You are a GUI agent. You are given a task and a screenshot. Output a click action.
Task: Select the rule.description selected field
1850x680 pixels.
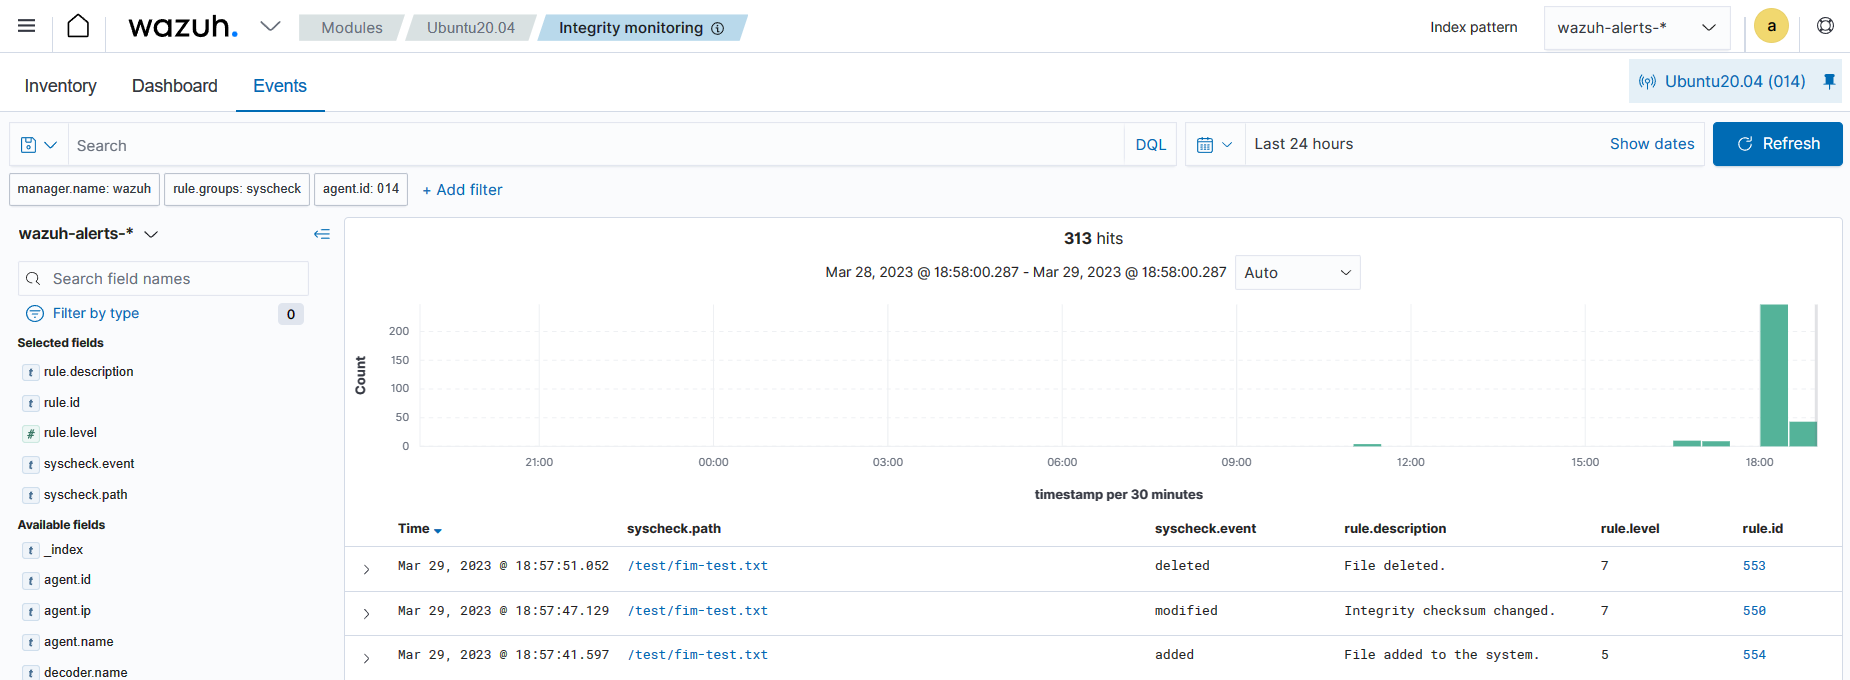(88, 372)
